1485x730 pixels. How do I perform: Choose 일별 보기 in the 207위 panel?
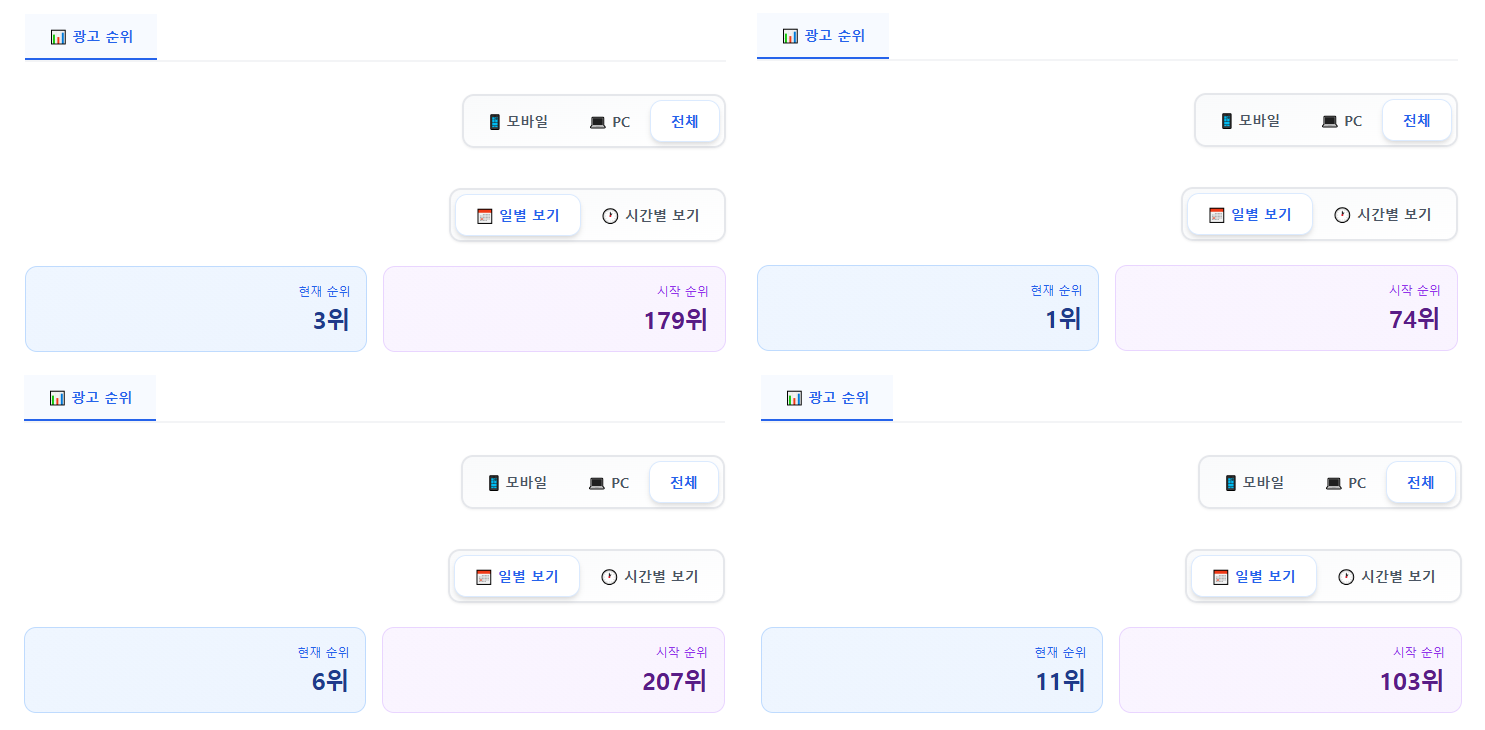tap(517, 577)
